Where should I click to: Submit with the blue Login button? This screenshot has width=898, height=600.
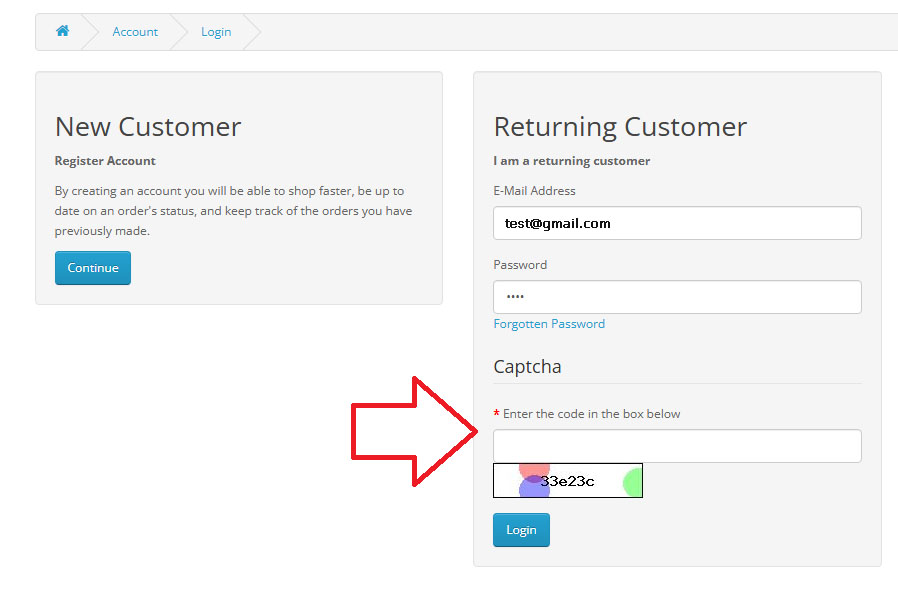[521, 530]
